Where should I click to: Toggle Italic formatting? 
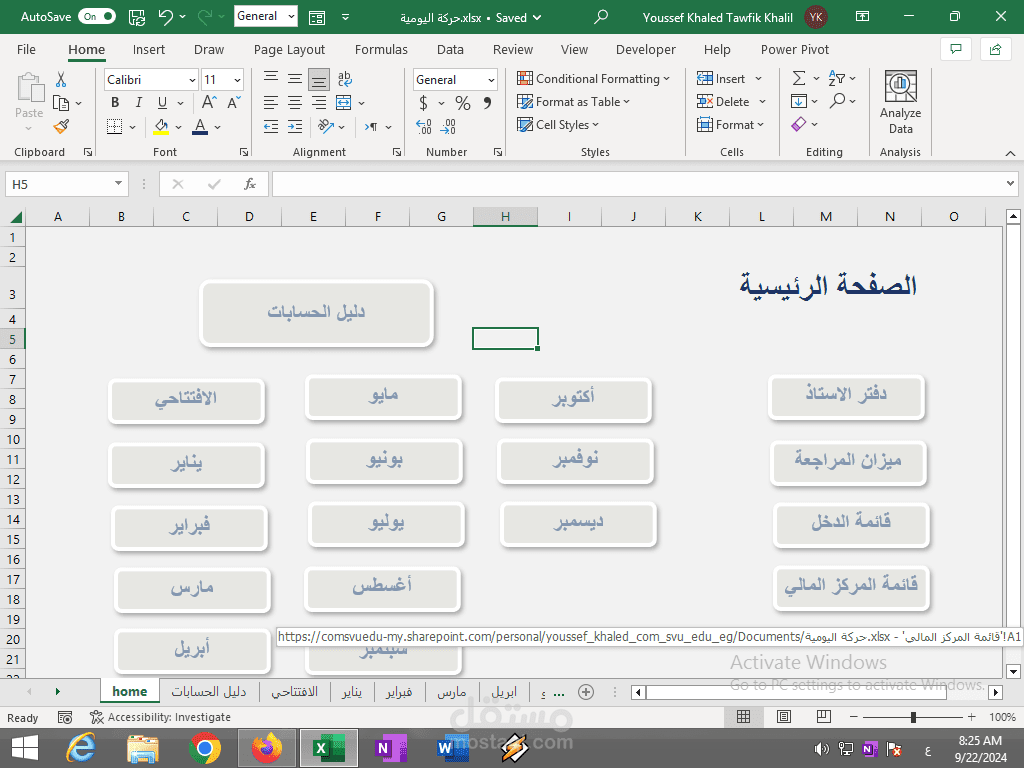138,103
